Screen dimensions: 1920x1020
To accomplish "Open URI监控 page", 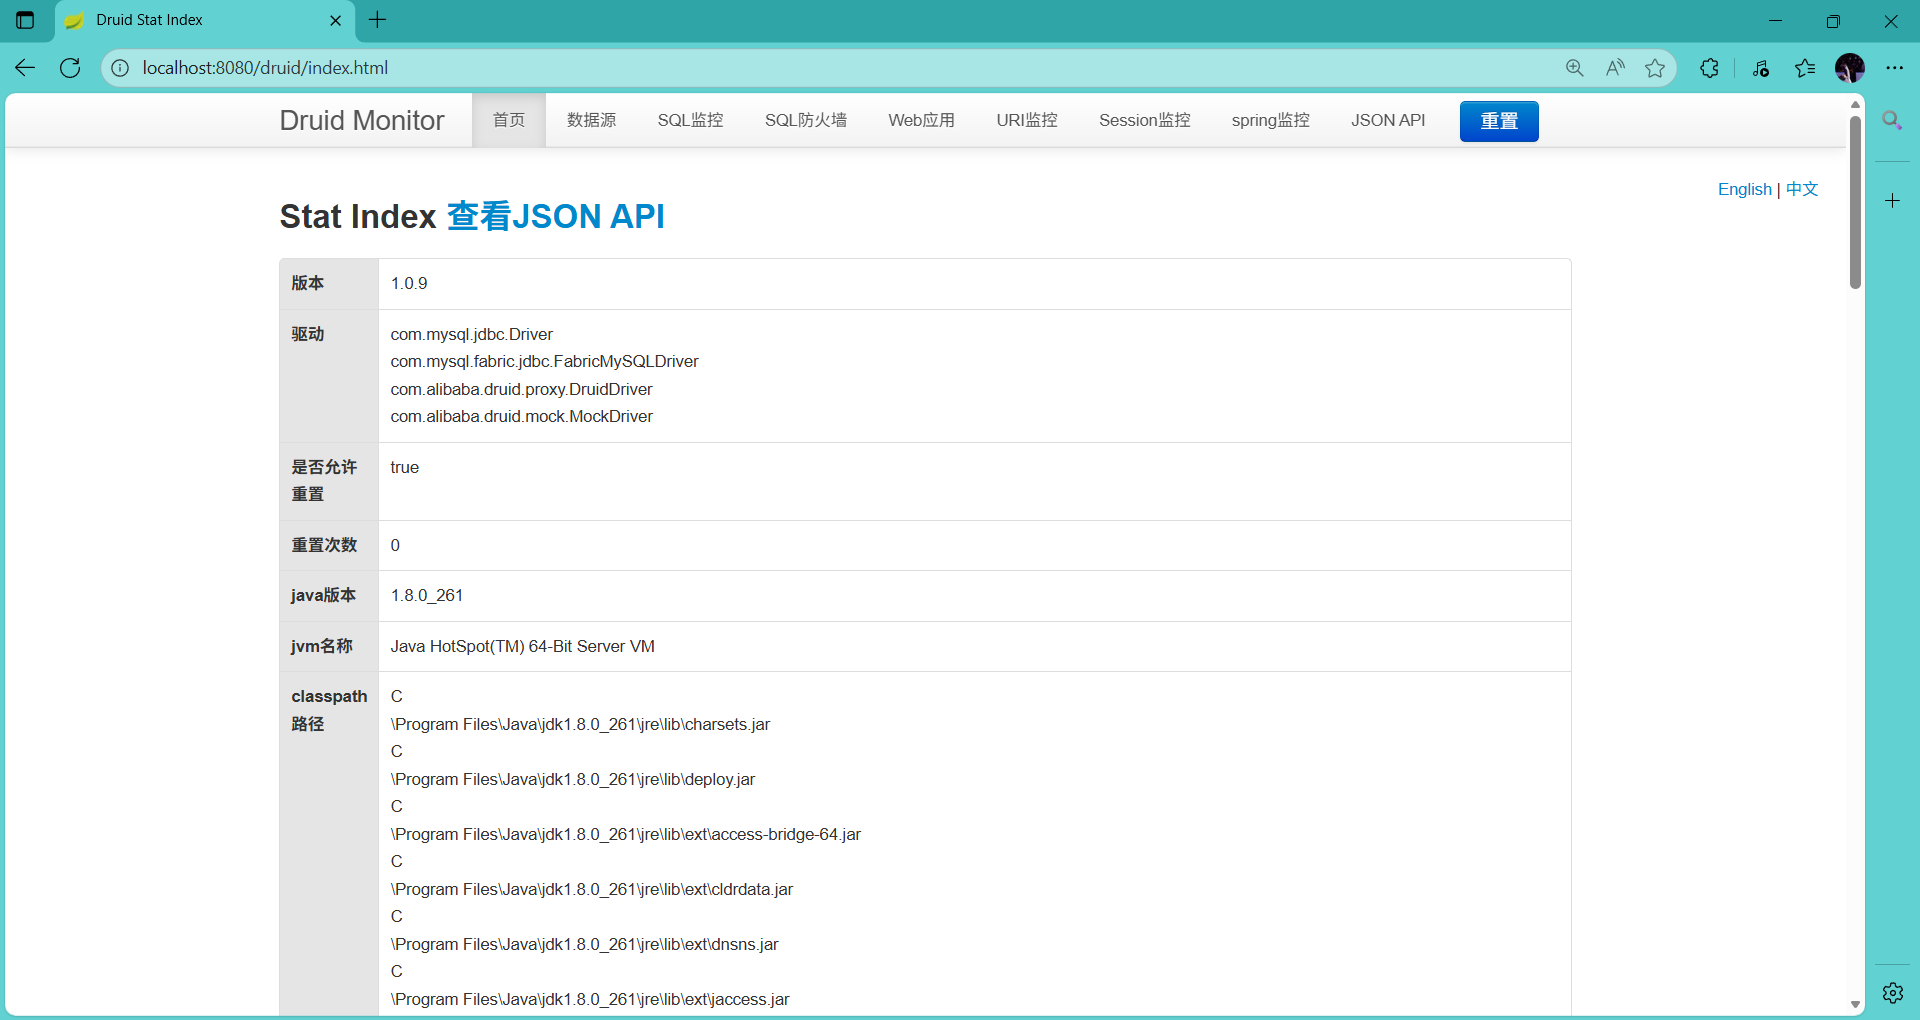I will (x=1027, y=120).
